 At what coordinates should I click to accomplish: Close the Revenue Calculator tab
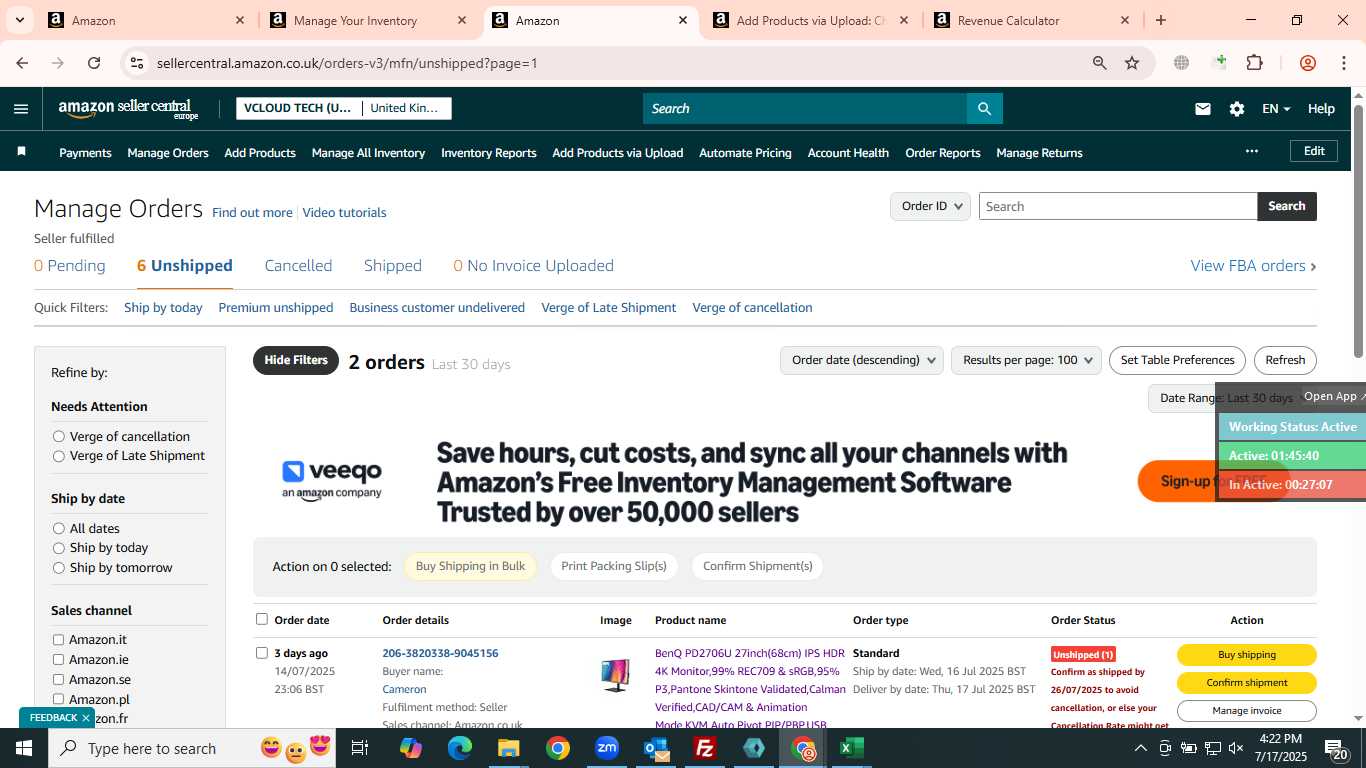(x=1124, y=20)
